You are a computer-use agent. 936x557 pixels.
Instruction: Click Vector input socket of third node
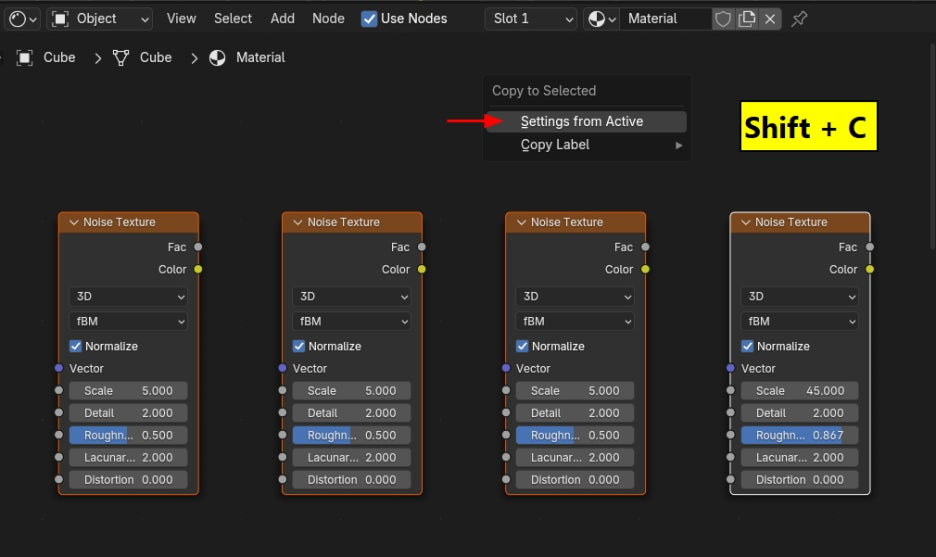point(506,368)
